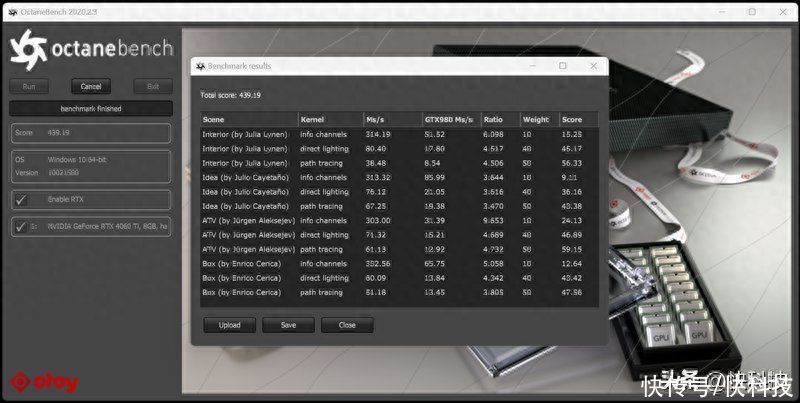Click the GTX980 Ms/s column header

coord(452,119)
